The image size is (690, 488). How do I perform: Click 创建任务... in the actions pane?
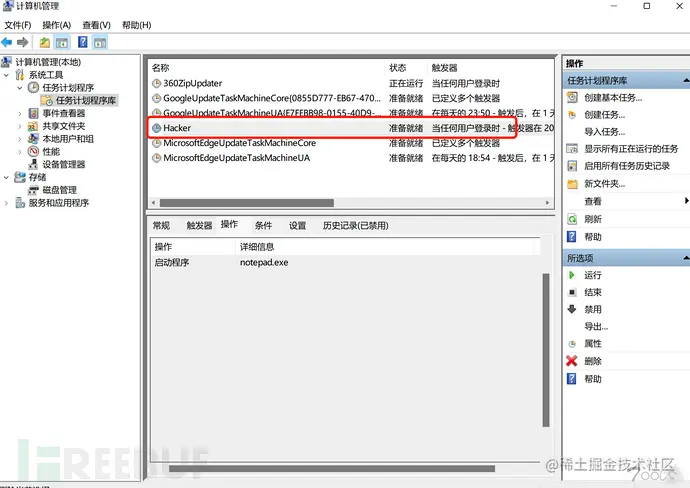[605, 115]
